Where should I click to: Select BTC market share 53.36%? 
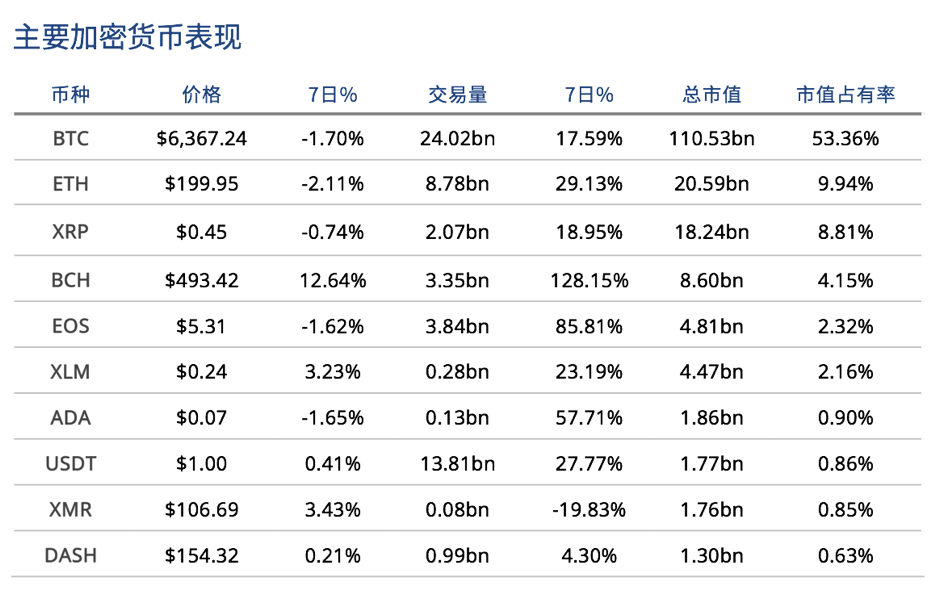click(x=845, y=139)
